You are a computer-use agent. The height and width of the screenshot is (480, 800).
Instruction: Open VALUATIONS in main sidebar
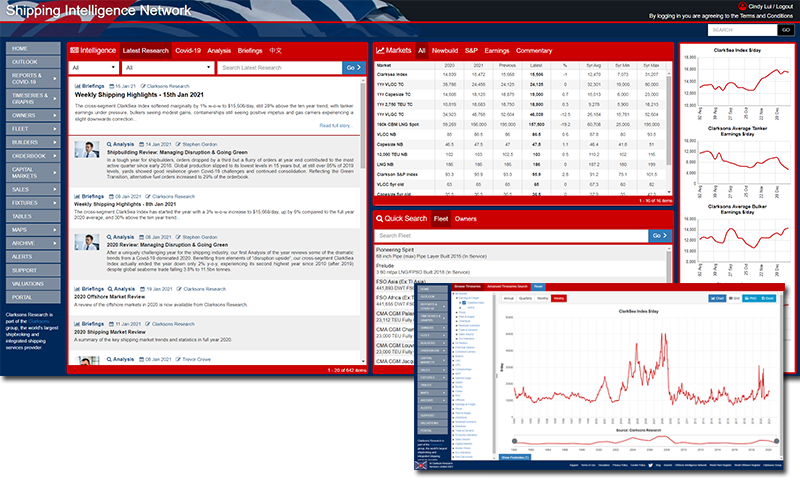pyautogui.click(x=33, y=284)
